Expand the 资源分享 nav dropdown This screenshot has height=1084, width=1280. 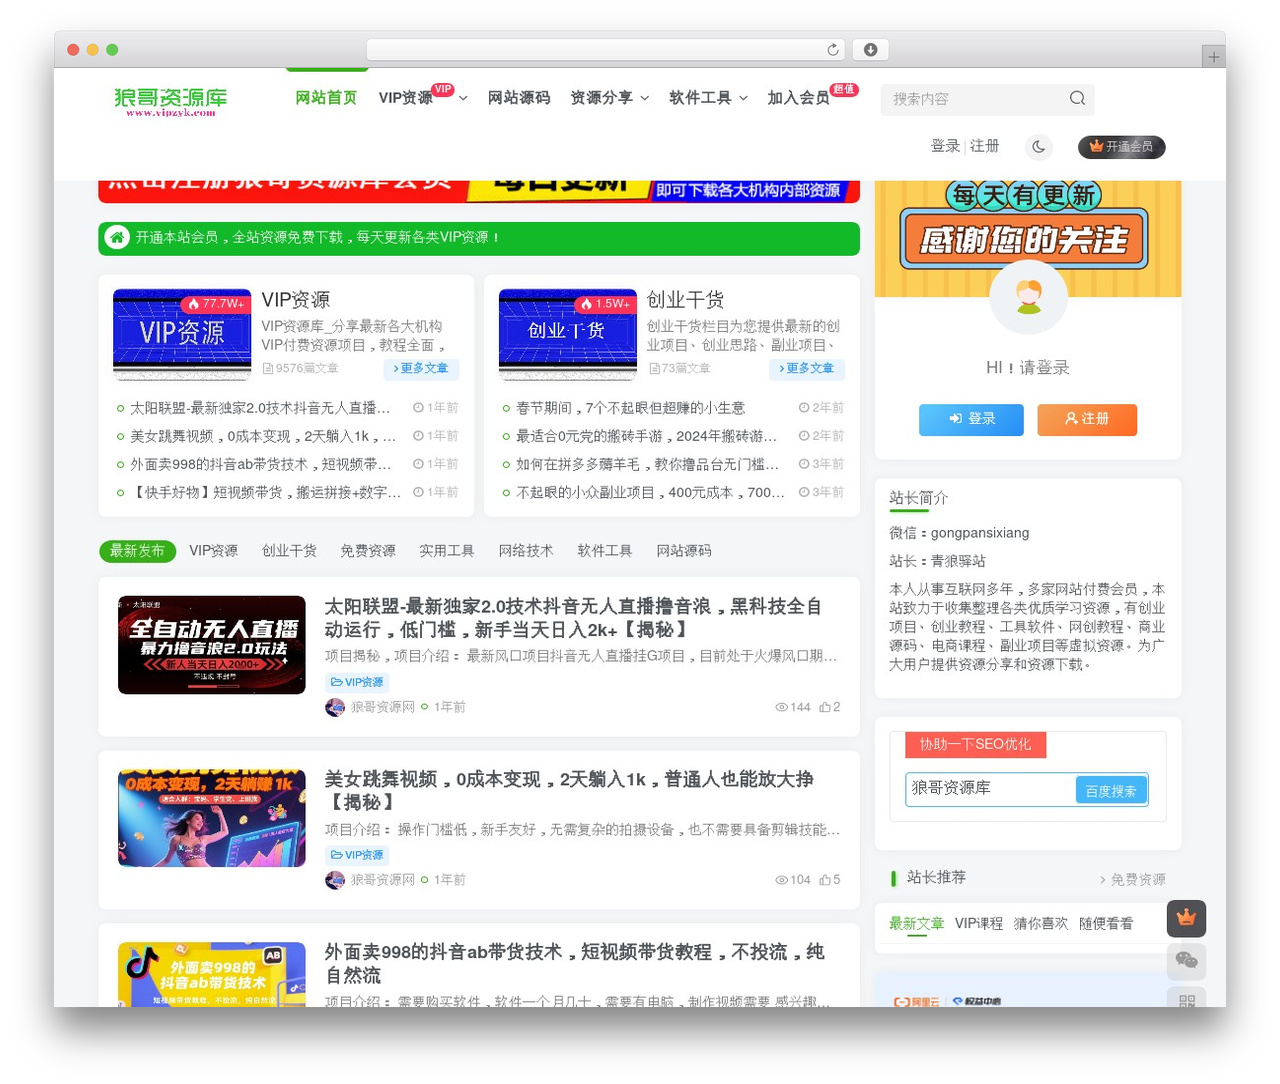click(x=644, y=98)
